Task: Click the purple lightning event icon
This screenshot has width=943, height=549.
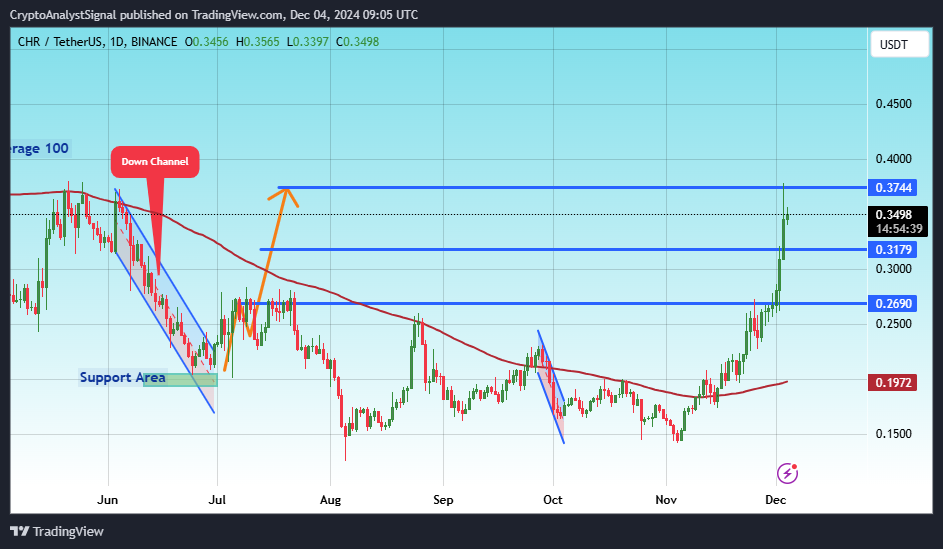Action: click(787, 473)
